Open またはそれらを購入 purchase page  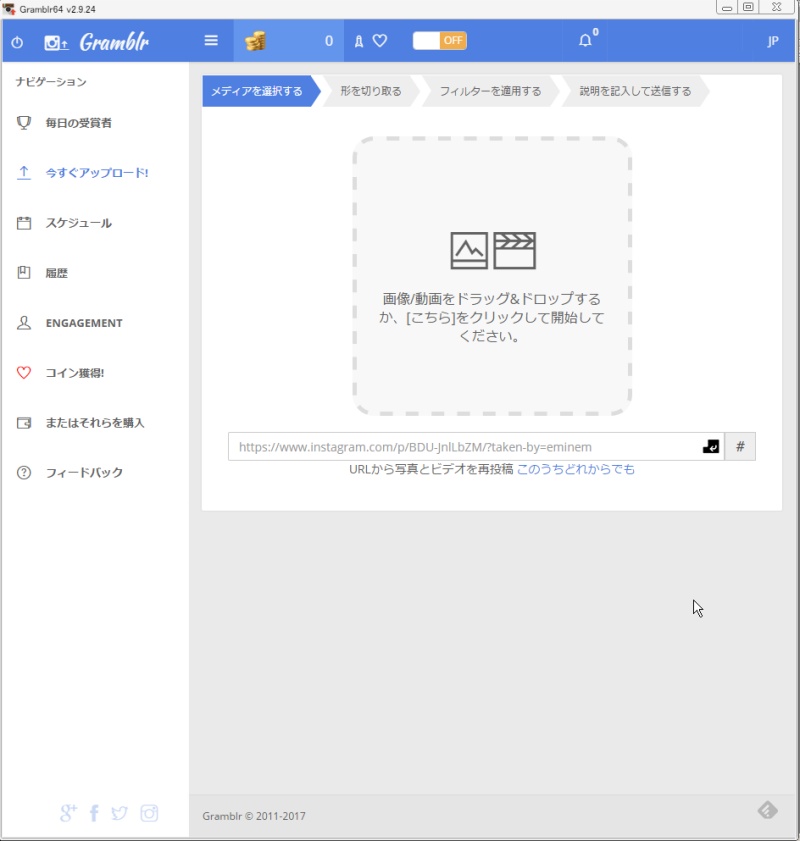[95, 423]
